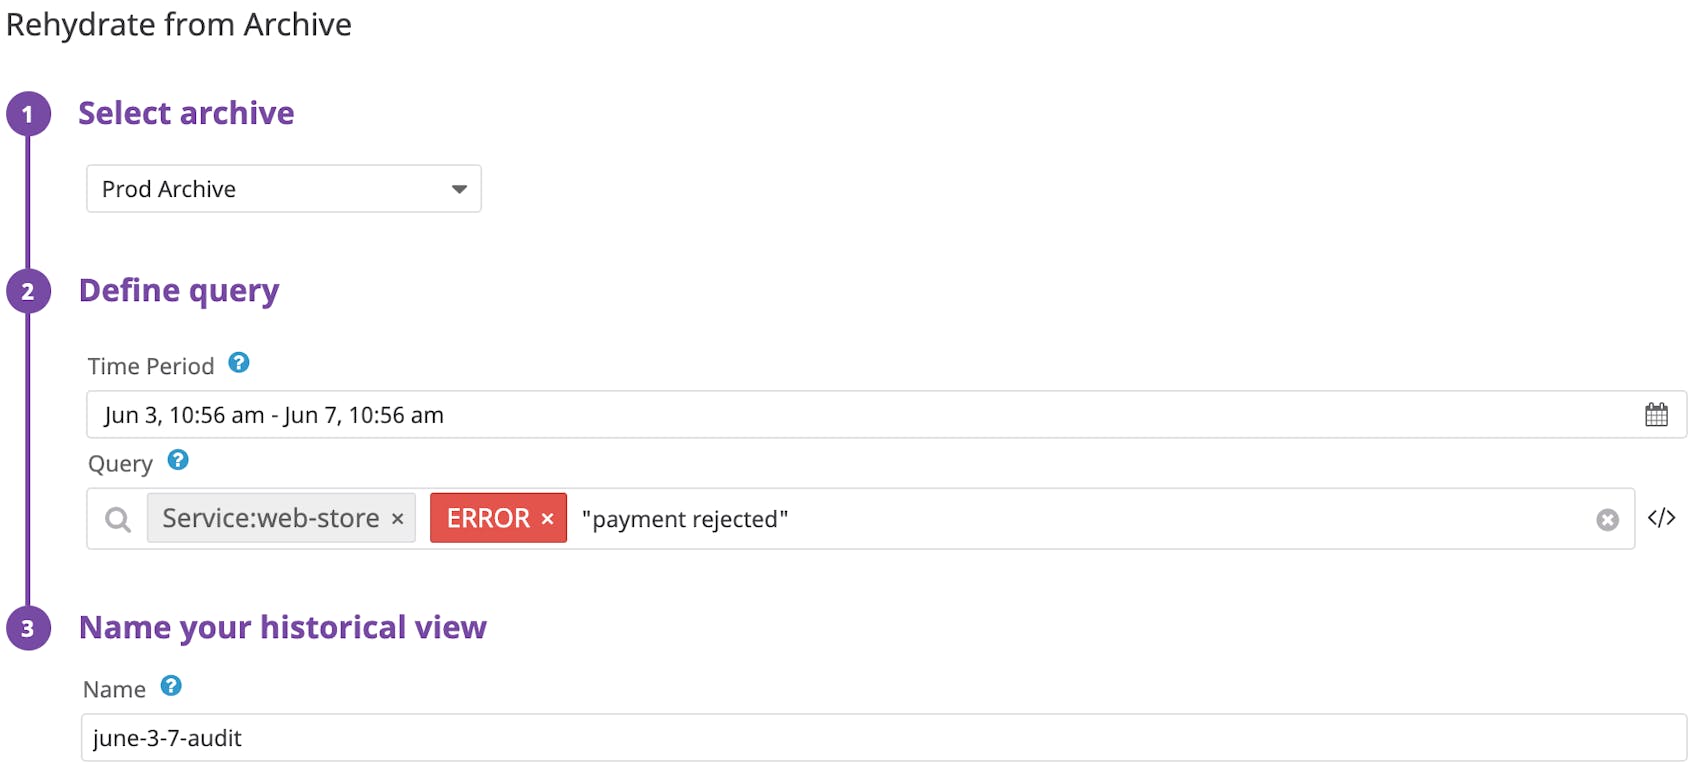
Task: Click the Name your historical view heading
Action: (283, 627)
